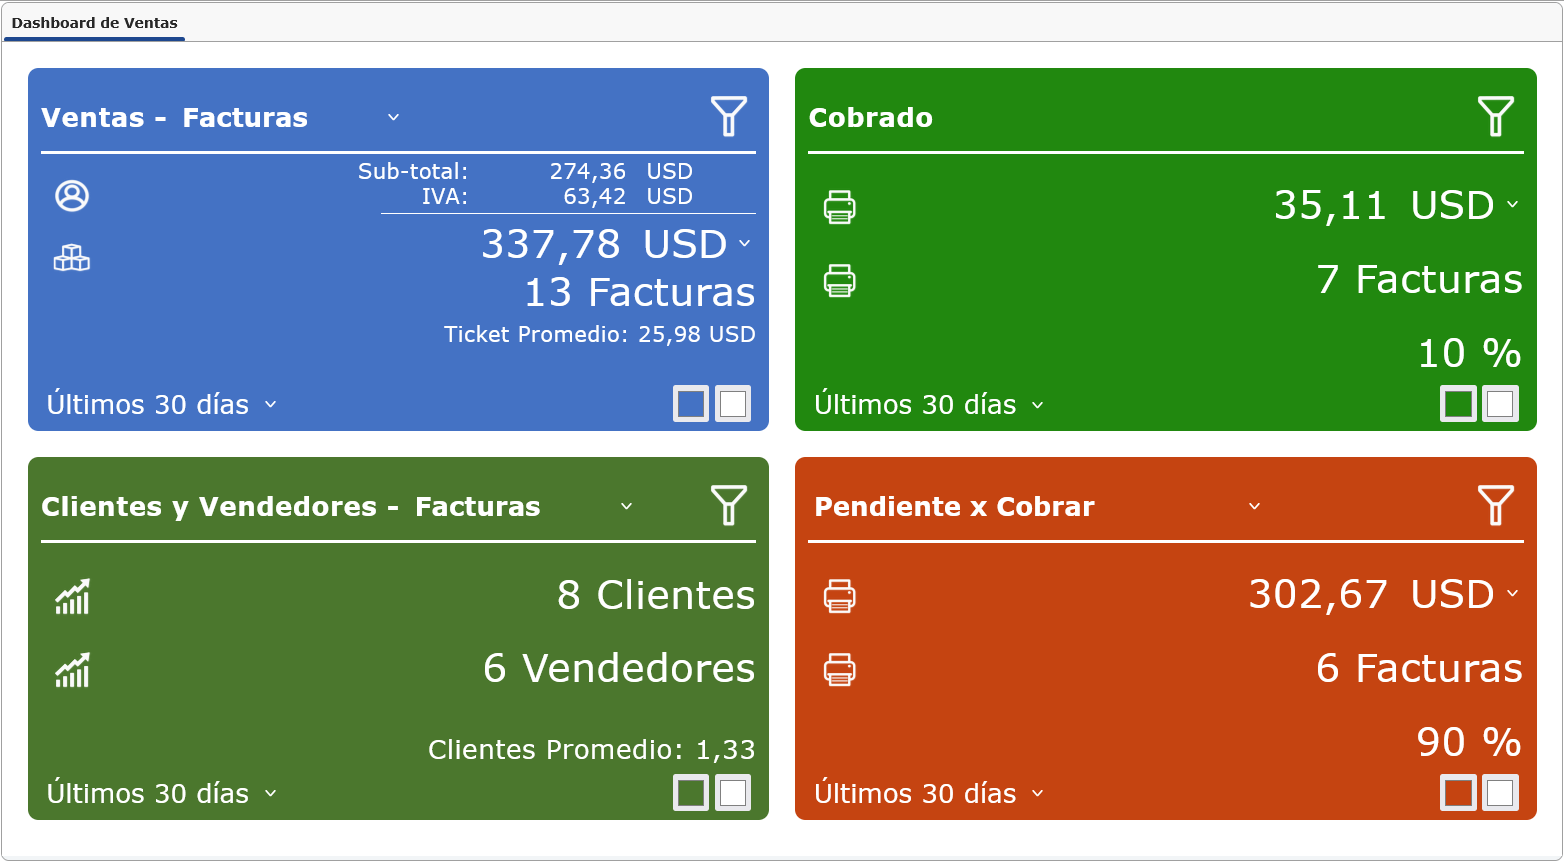The image size is (1564, 862).
Task: Enable the first checkbox on Pendiente x Cobrar
Action: 1458,792
